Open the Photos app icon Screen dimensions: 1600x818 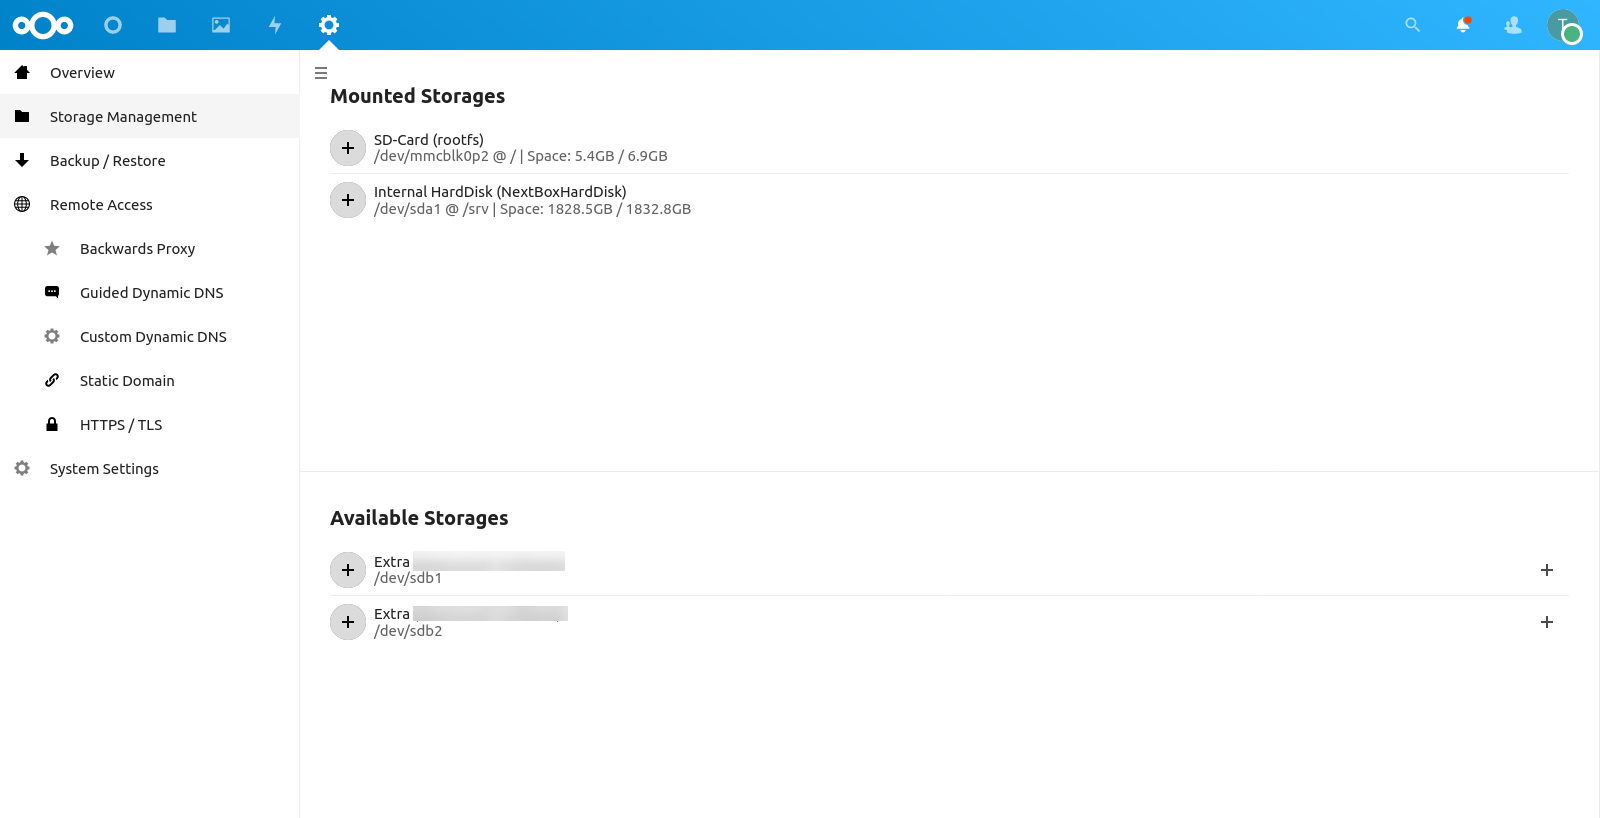[x=221, y=25]
